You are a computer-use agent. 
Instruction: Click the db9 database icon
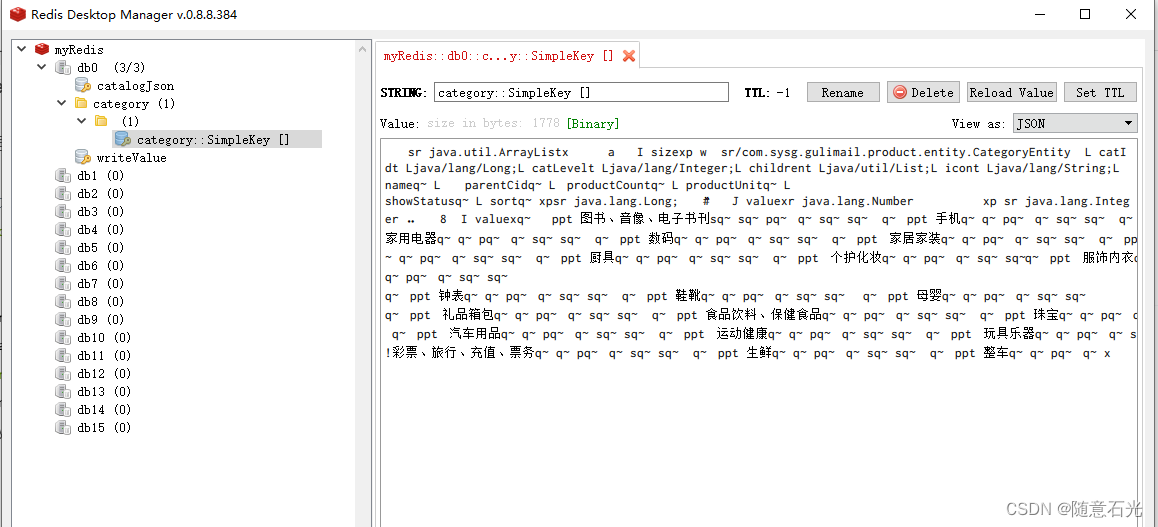(x=63, y=320)
